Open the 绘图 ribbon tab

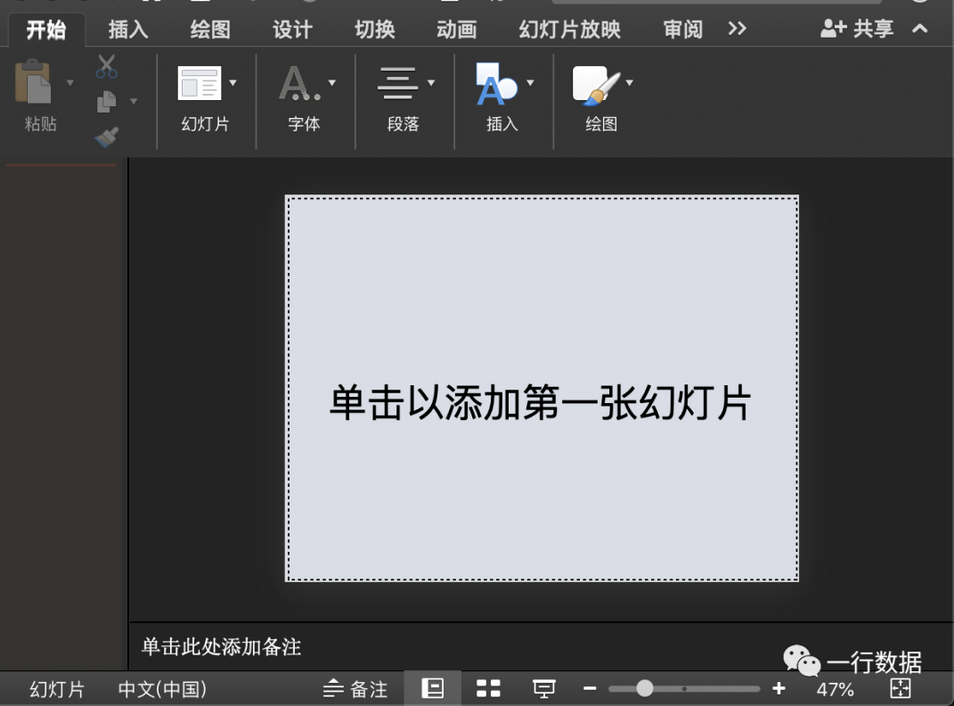210,29
